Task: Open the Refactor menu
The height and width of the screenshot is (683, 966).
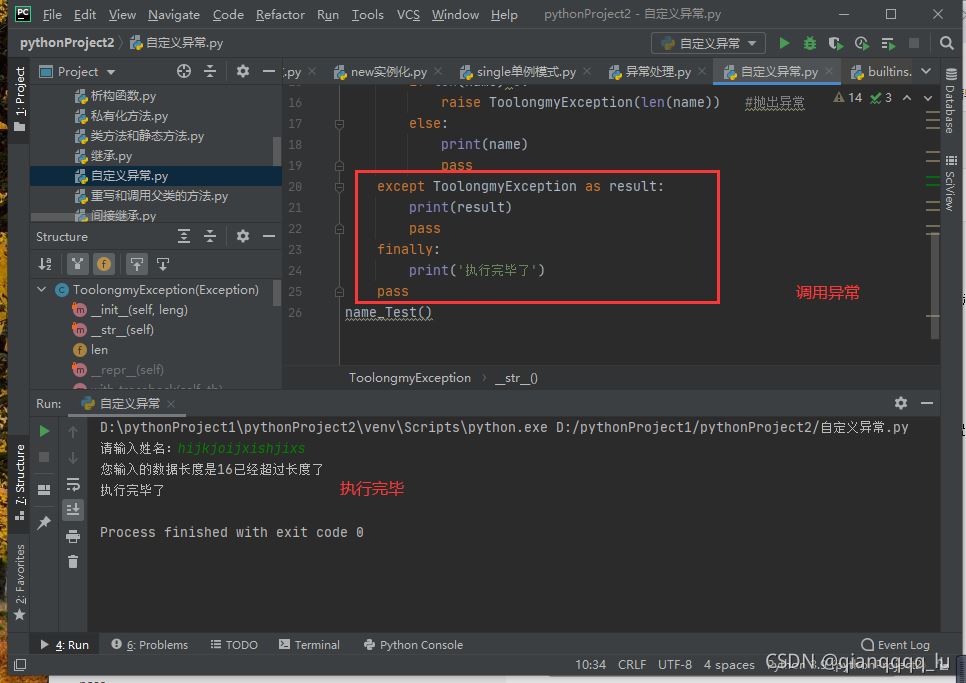Action: [x=280, y=14]
